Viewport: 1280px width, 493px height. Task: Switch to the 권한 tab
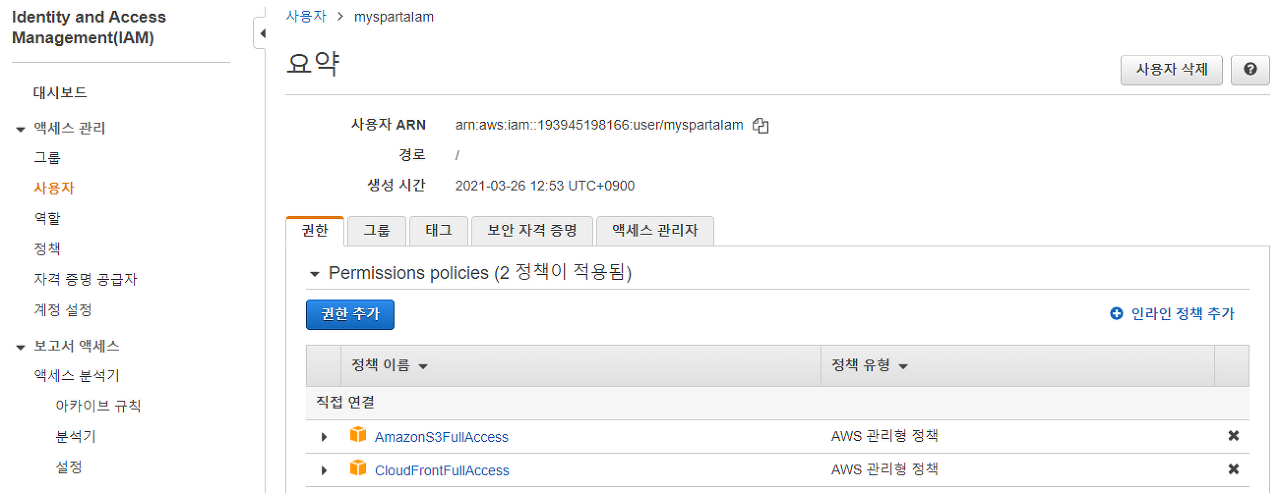pyautogui.click(x=315, y=230)
